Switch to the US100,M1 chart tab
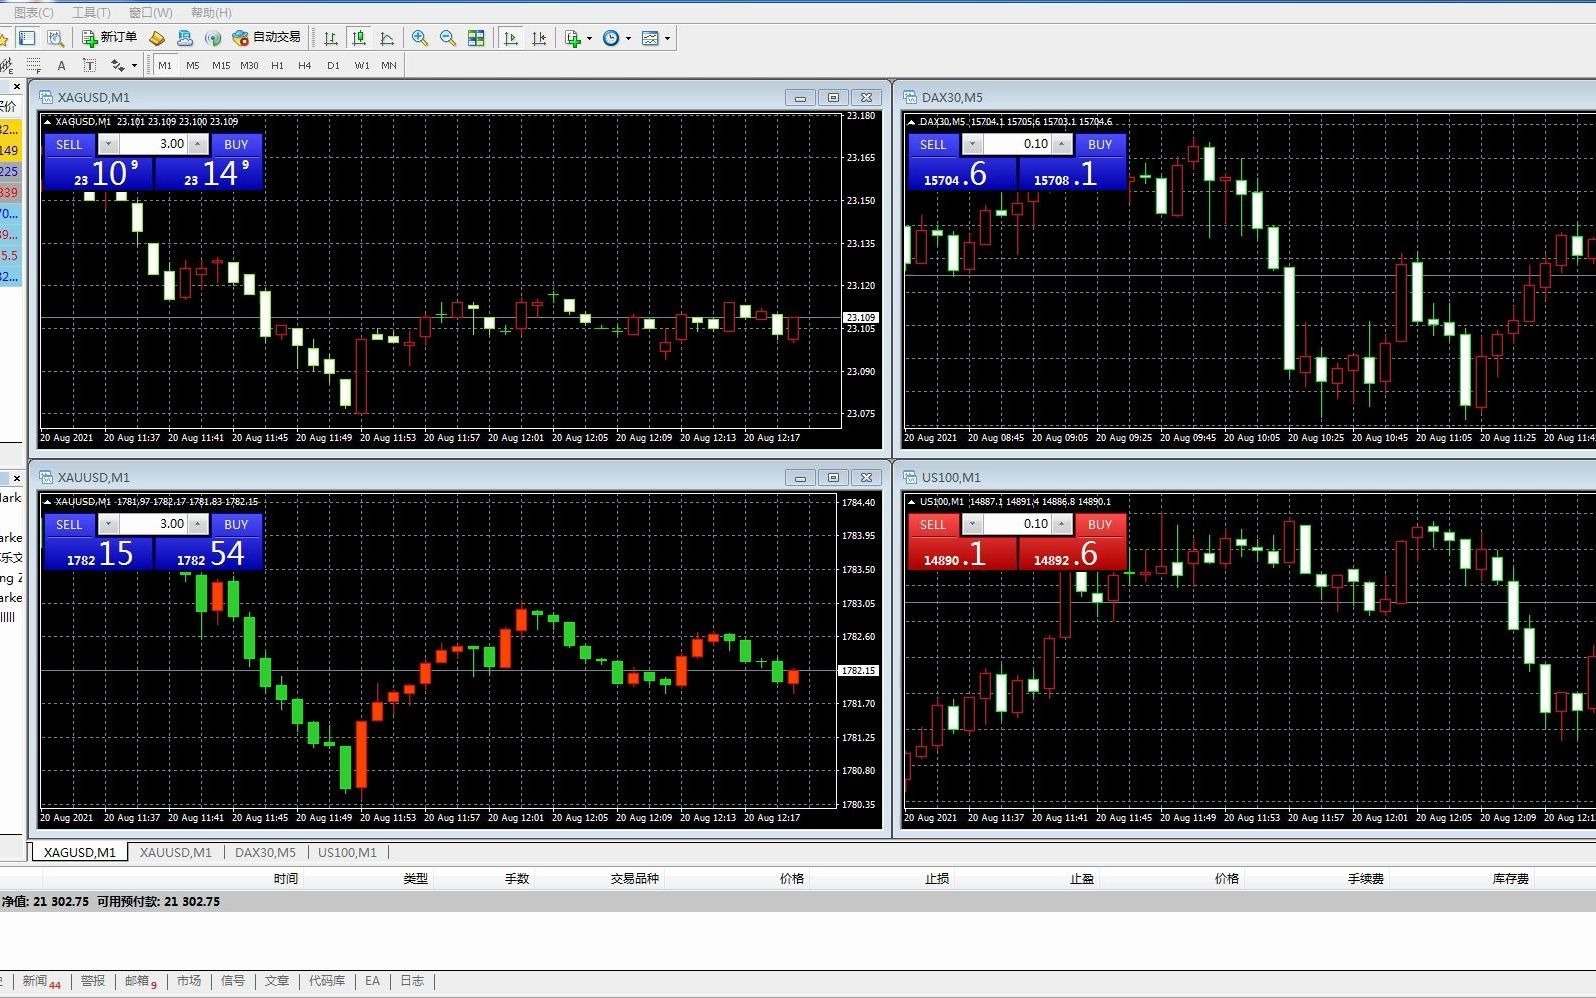The height and width of the screenshot is (998, 1596). coord(347,853)
